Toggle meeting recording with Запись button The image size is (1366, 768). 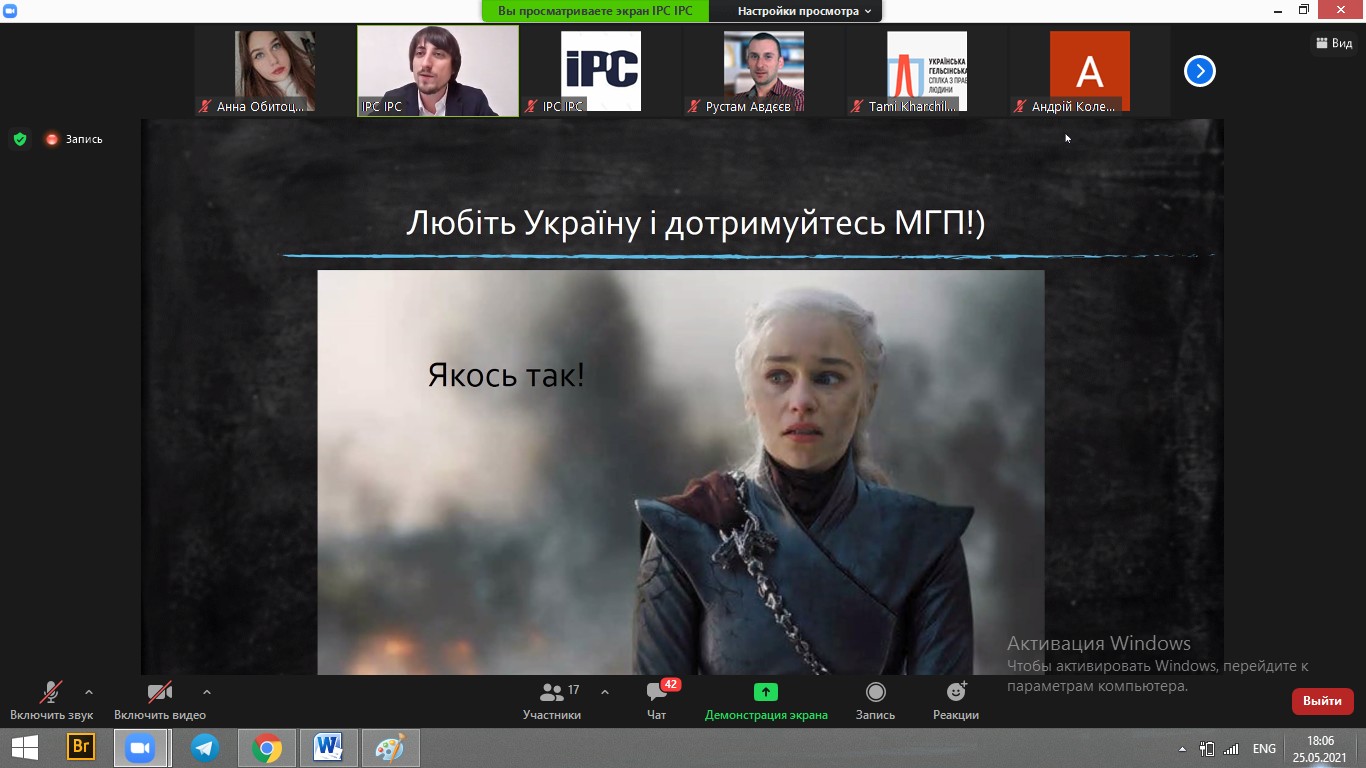tap(876, 700)
